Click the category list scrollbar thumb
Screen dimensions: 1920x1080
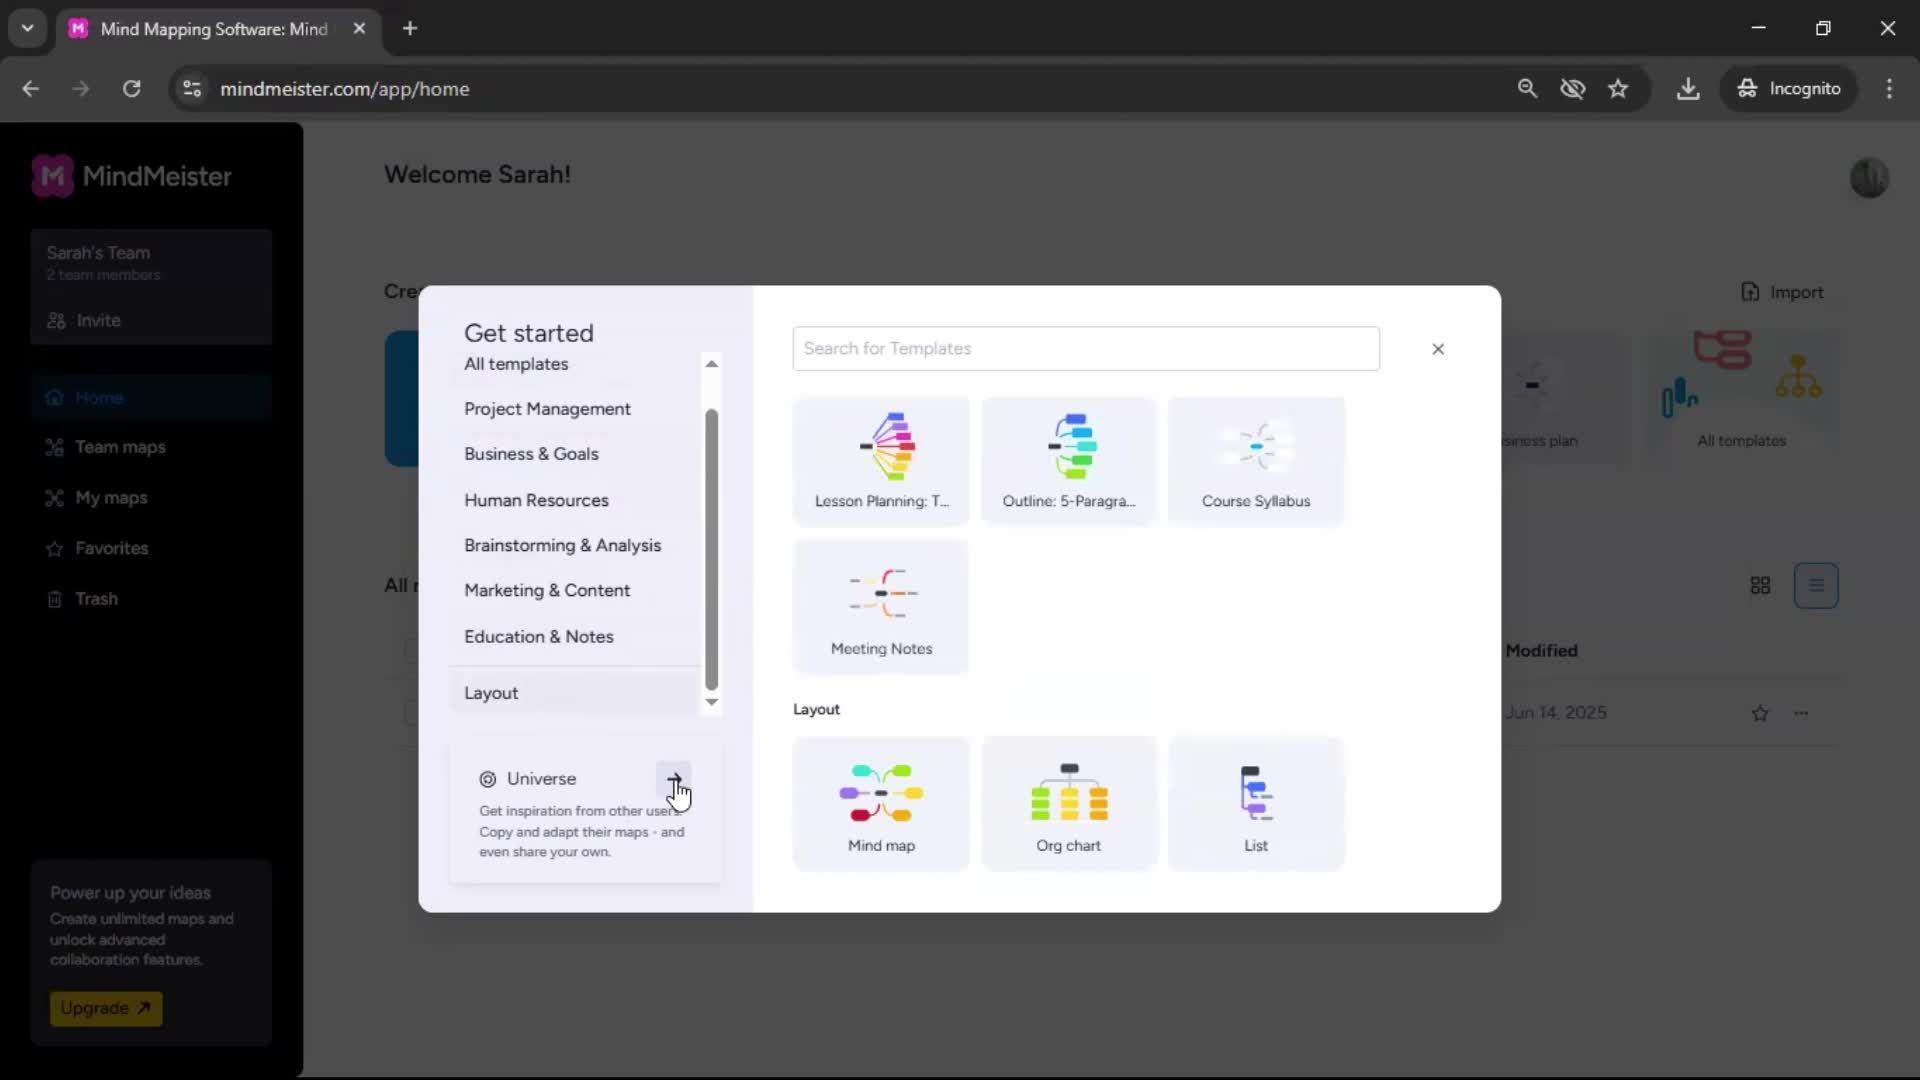point(712,549)
